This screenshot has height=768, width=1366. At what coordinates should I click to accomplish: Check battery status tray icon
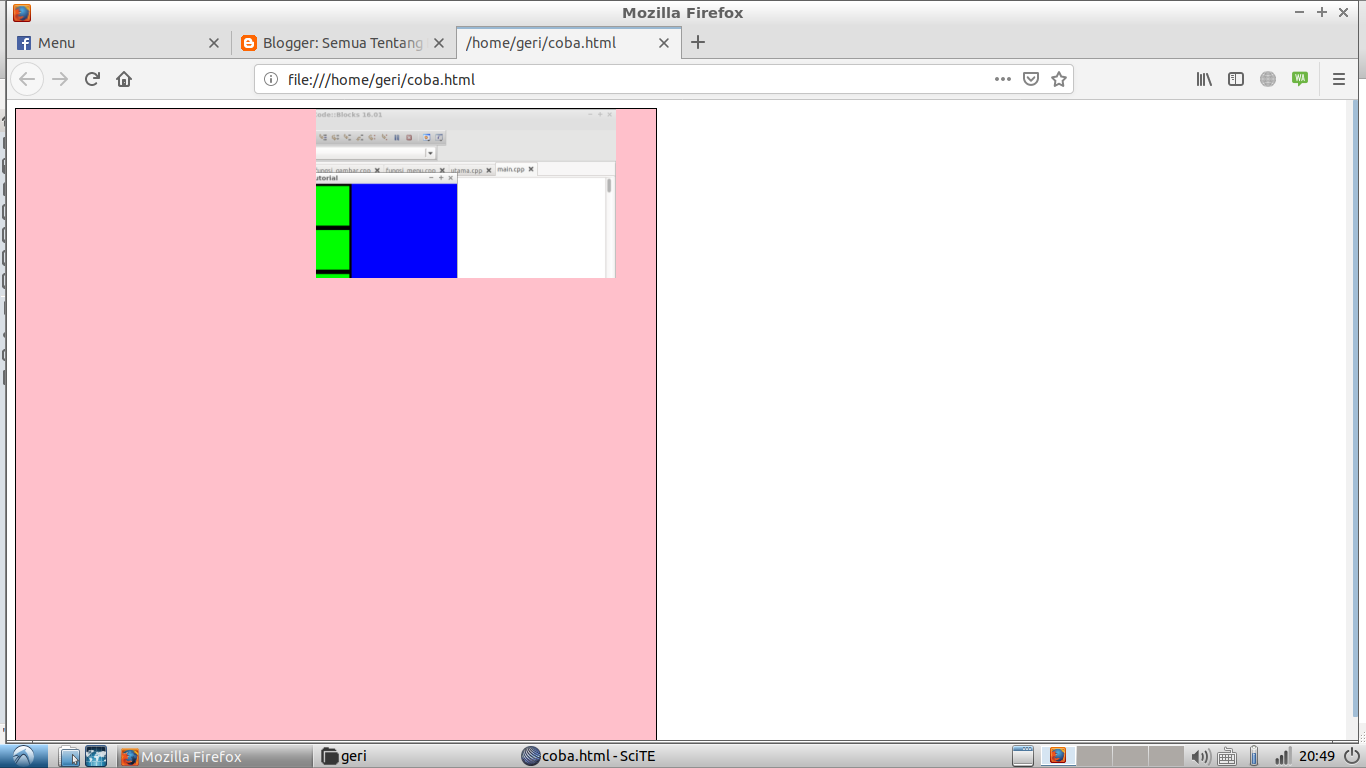point(1254,756)
